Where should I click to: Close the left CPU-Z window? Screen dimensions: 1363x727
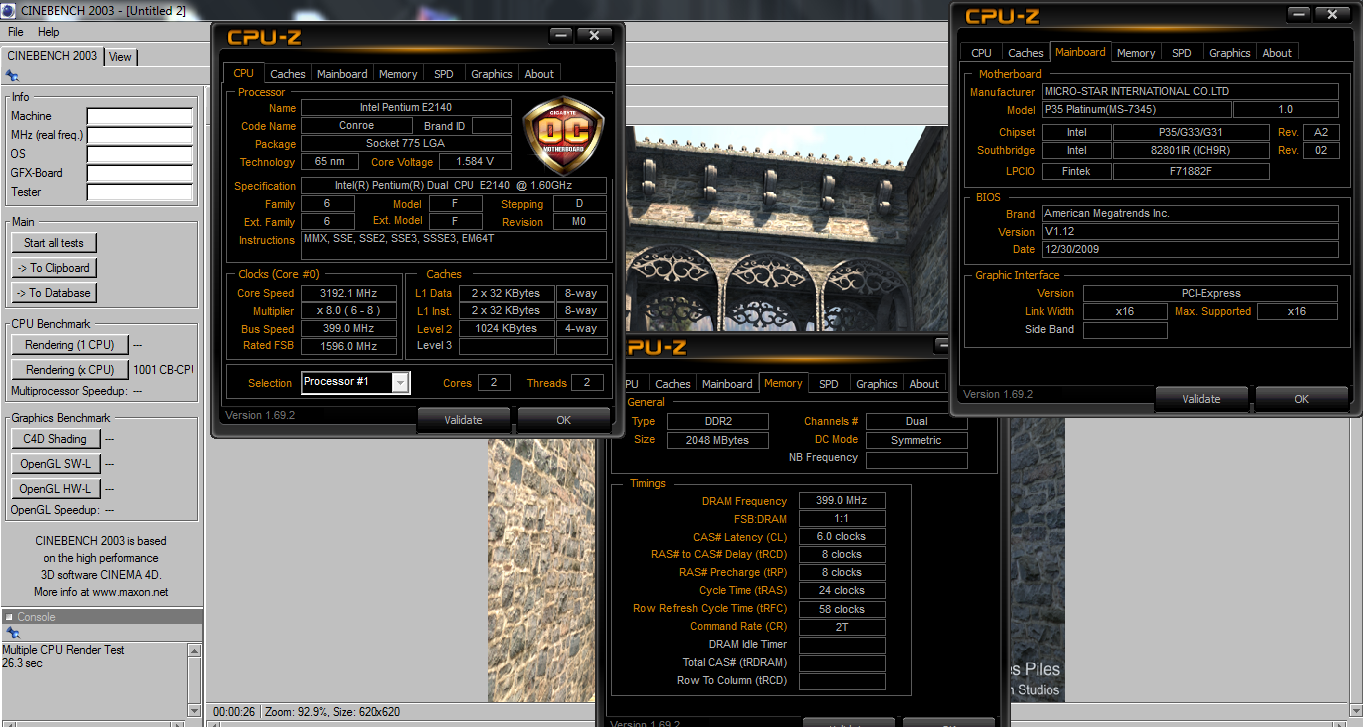[594, 35]
